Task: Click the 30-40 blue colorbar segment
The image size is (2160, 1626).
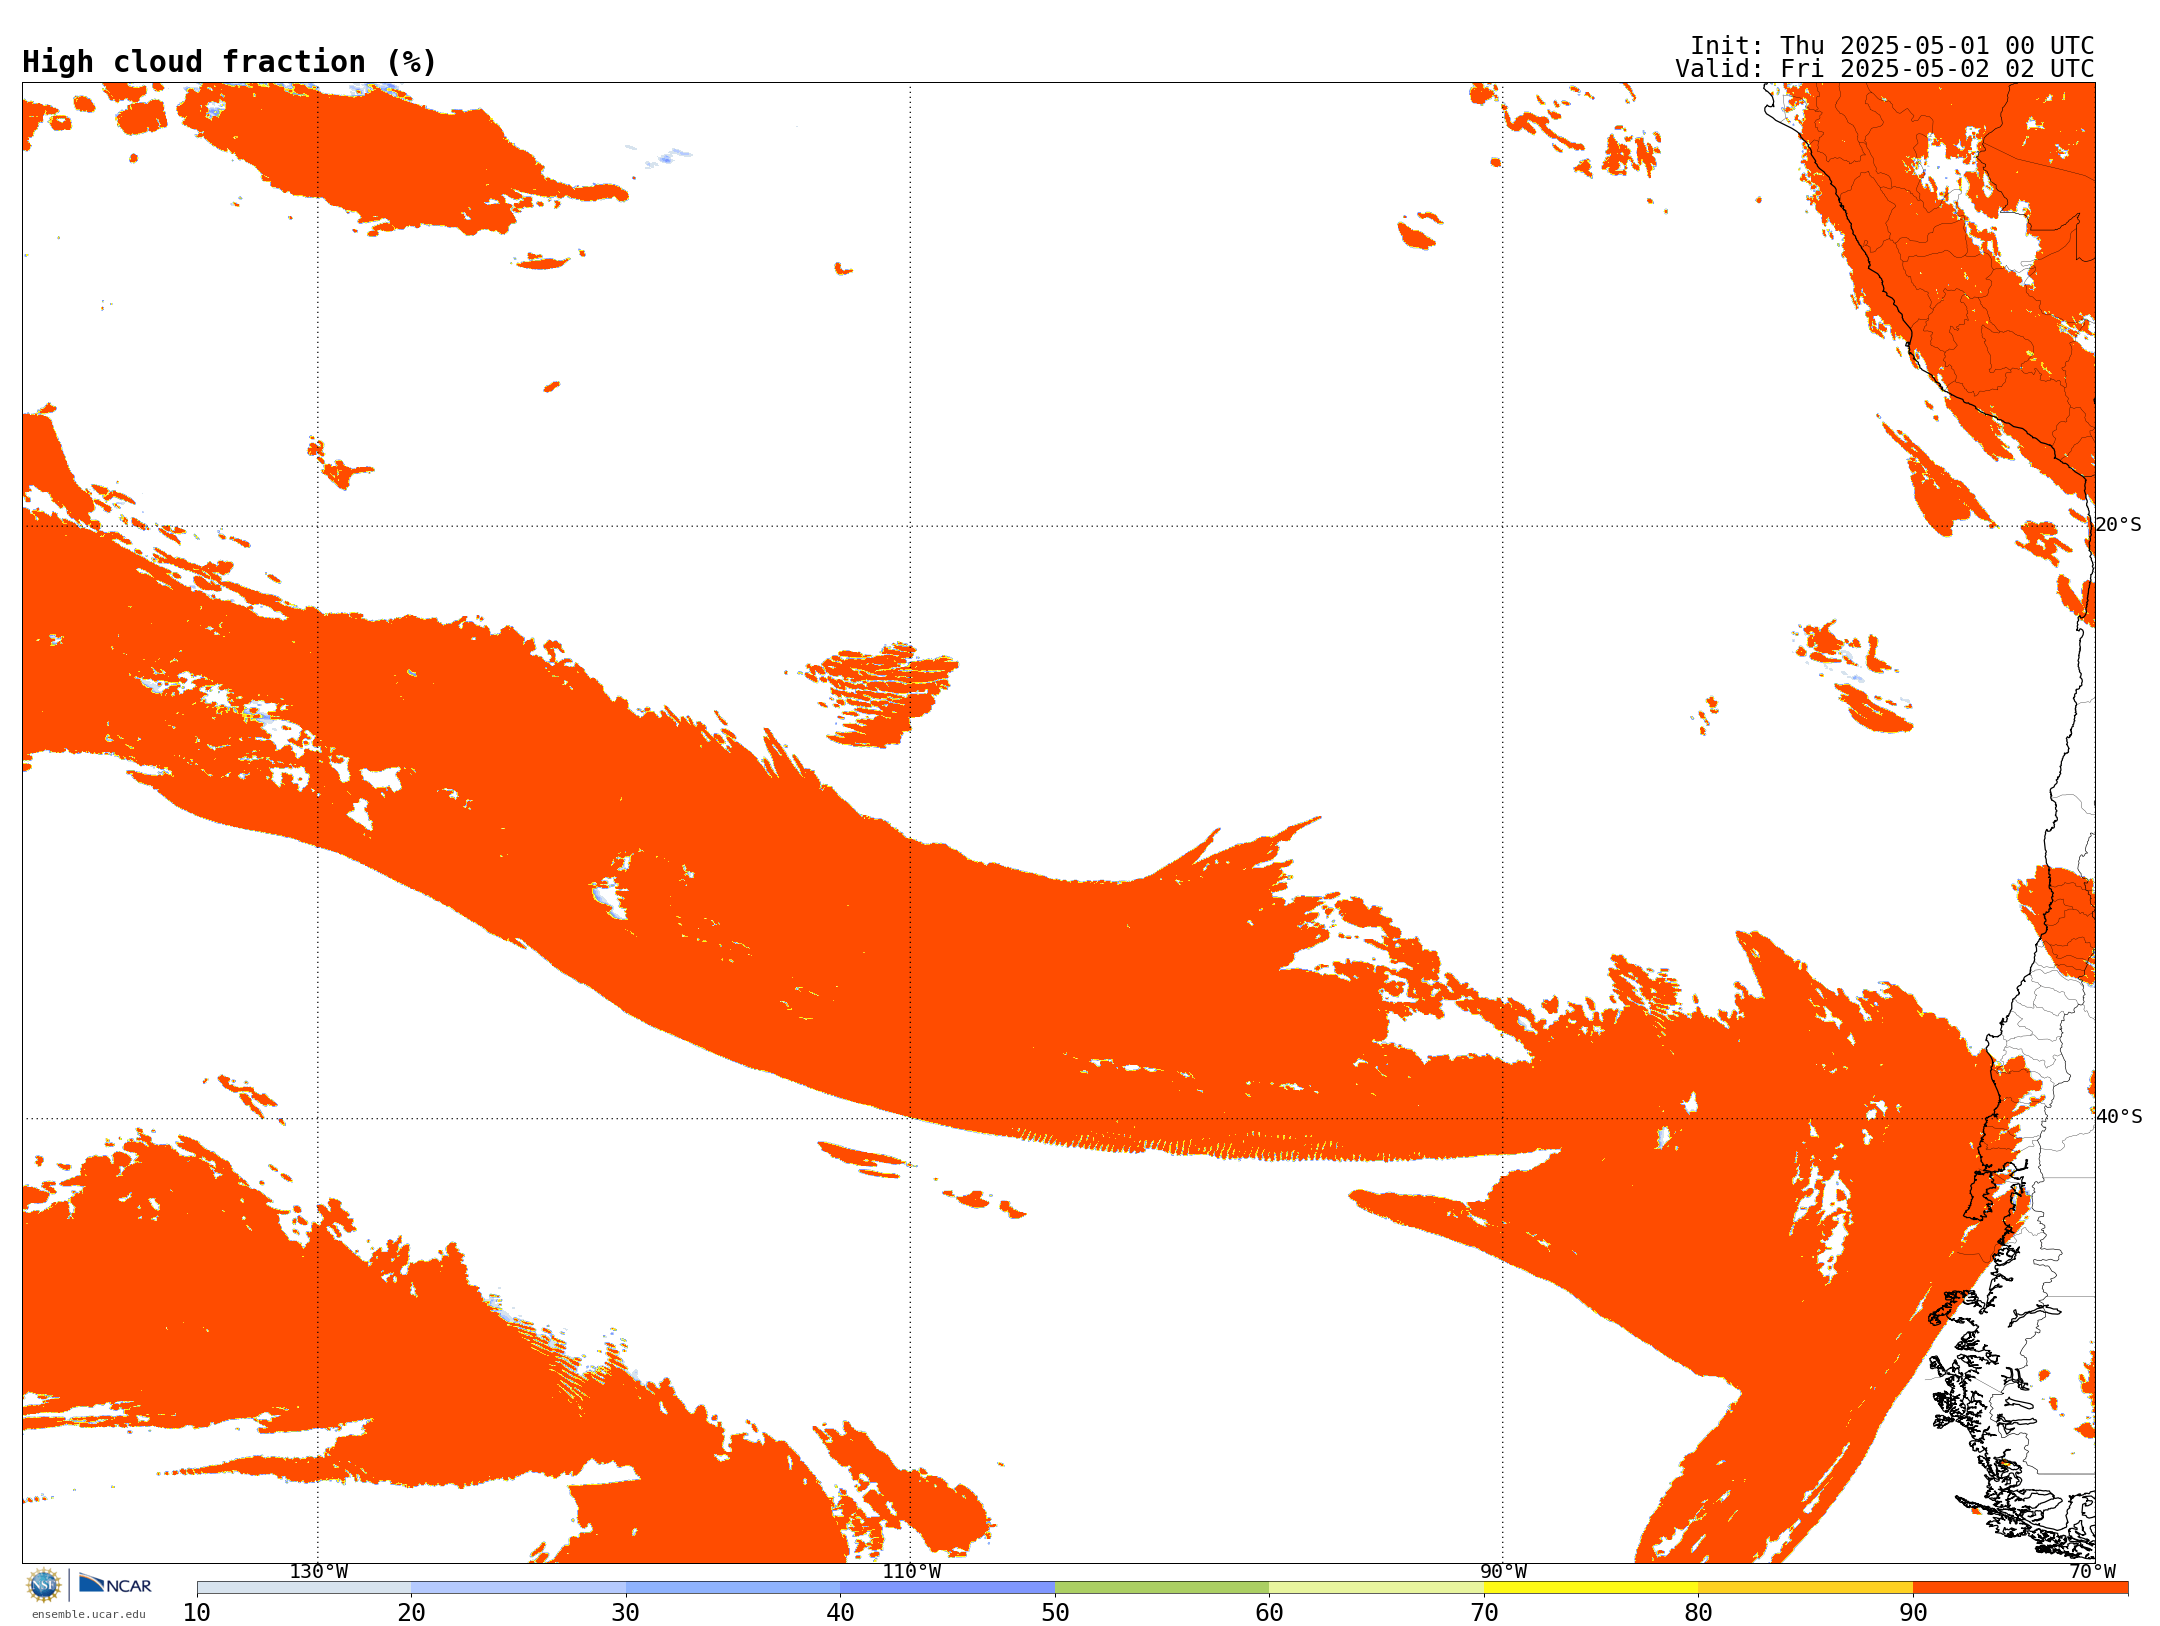Action: click(733, 1588)
